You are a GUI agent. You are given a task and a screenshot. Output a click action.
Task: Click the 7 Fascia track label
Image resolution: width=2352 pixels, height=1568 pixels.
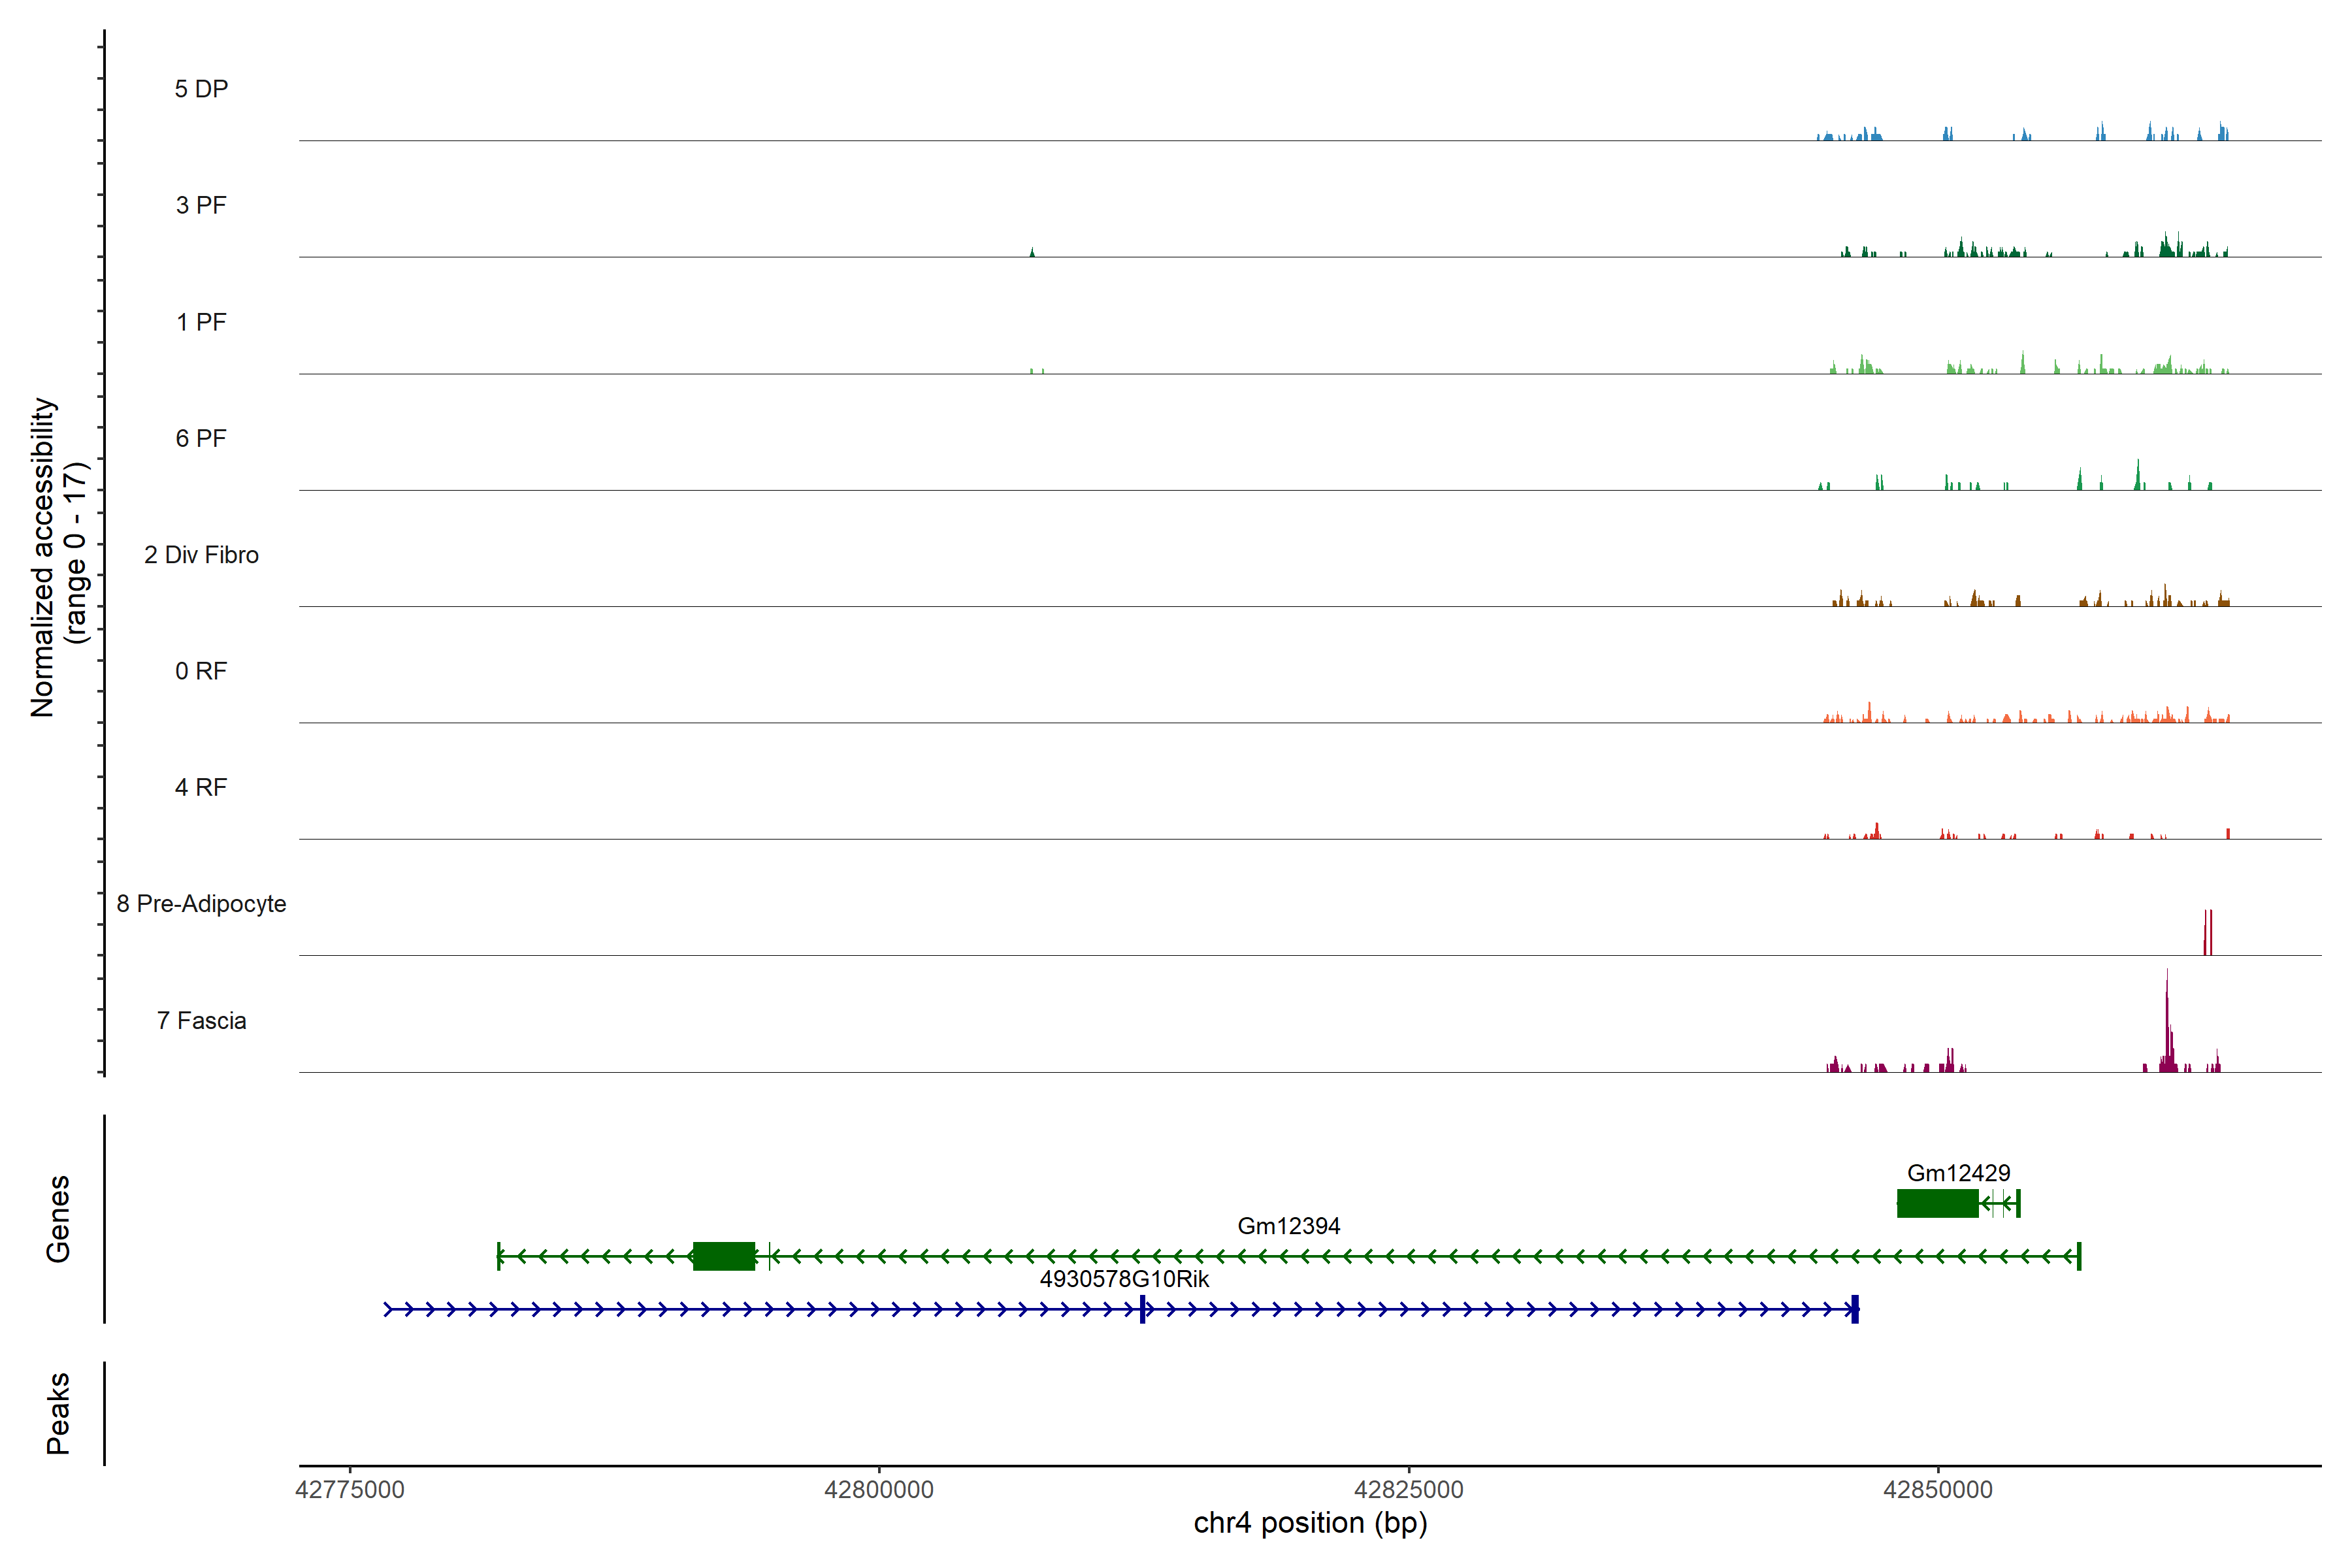point(201,1021)
